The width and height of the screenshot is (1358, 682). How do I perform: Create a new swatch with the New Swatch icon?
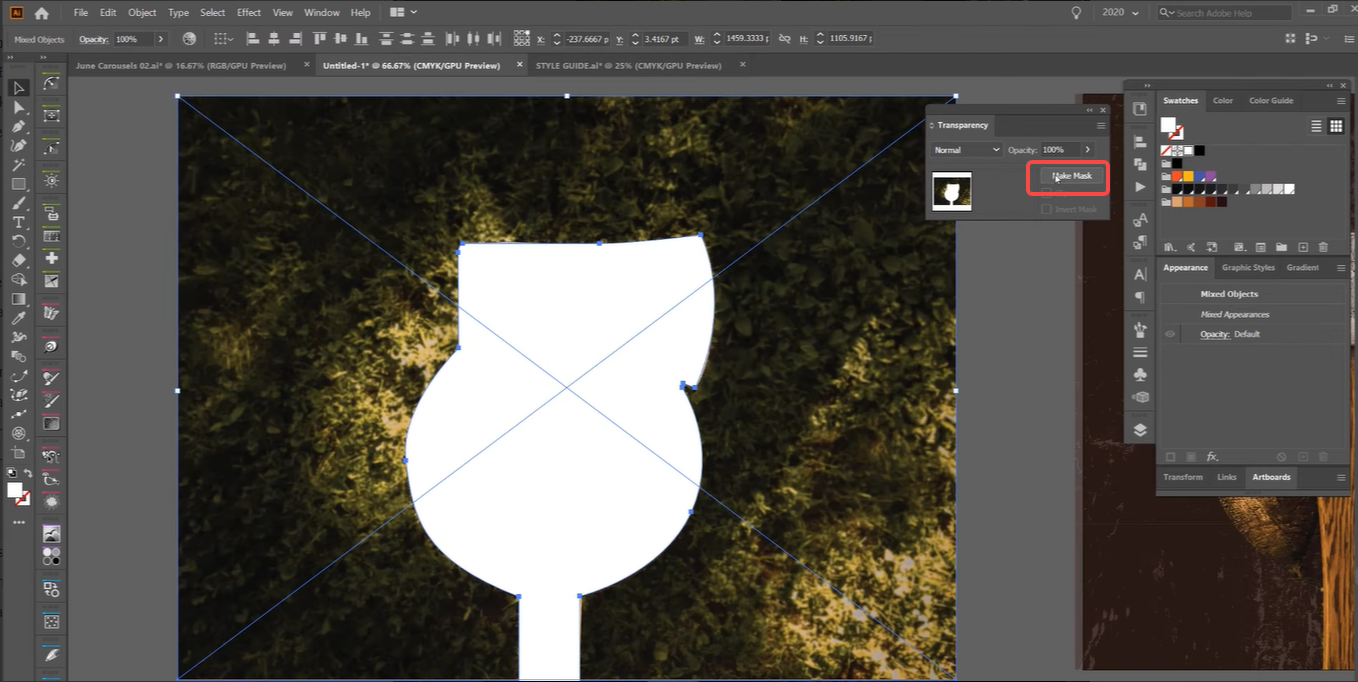click(x=1303, y=247)
